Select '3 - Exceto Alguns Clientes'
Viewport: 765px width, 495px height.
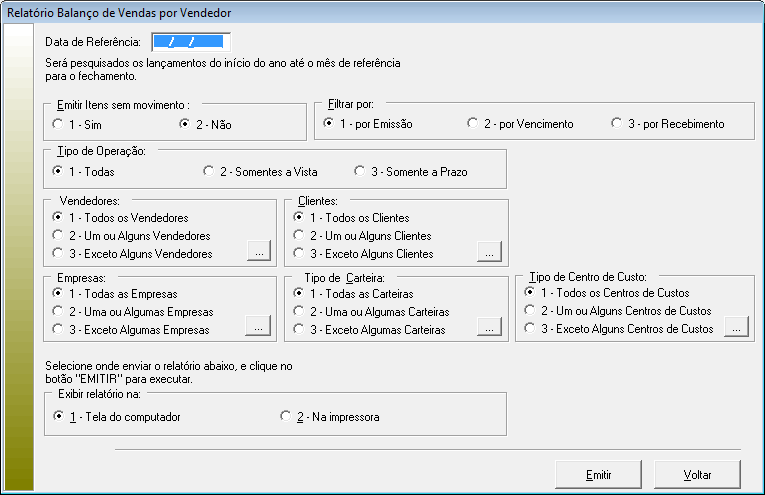(x=299, y=254)
